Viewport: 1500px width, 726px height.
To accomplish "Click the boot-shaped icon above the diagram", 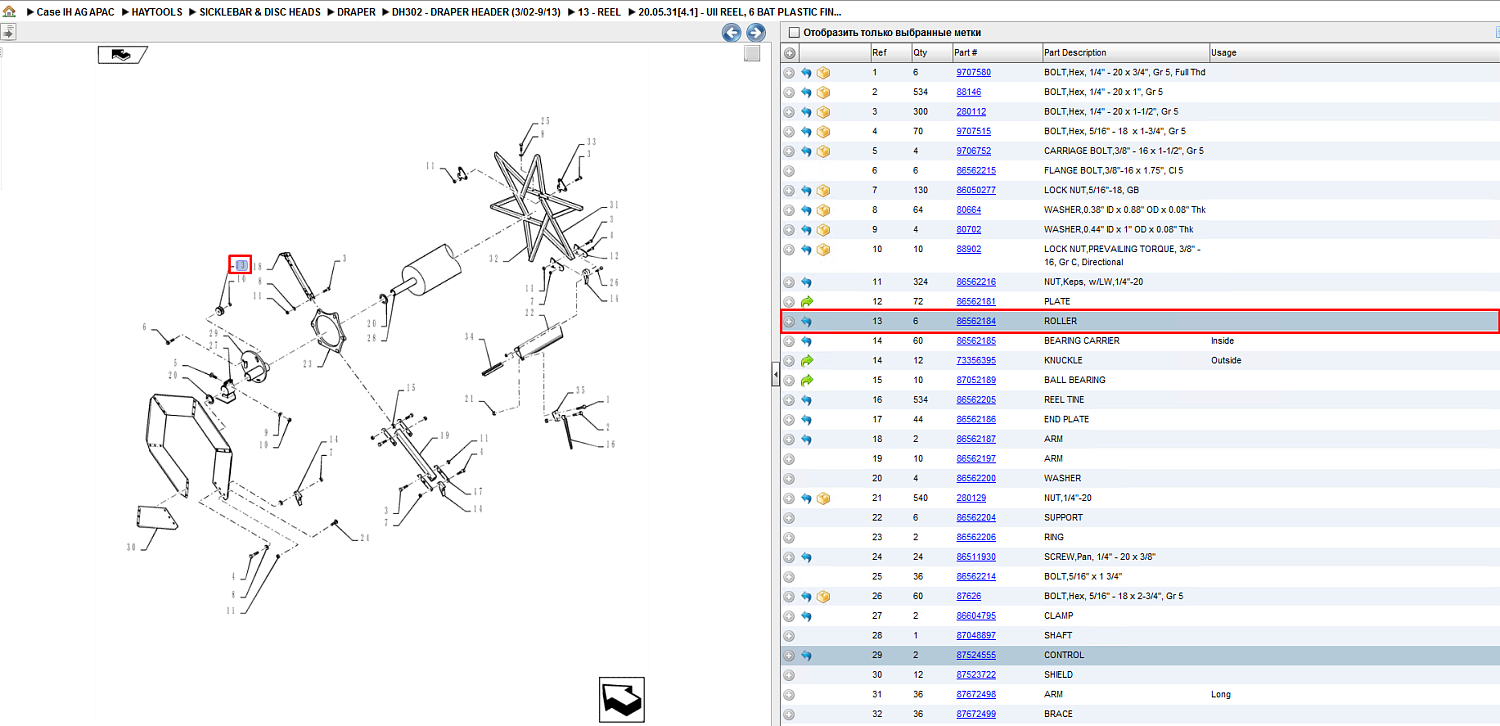I will point(122,55).
